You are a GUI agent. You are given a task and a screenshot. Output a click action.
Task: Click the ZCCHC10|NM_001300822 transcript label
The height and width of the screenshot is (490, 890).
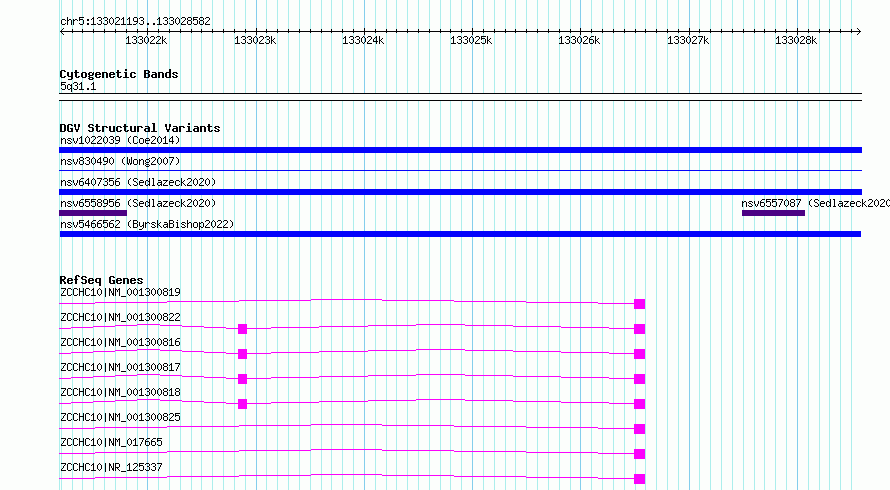(120, 317)
